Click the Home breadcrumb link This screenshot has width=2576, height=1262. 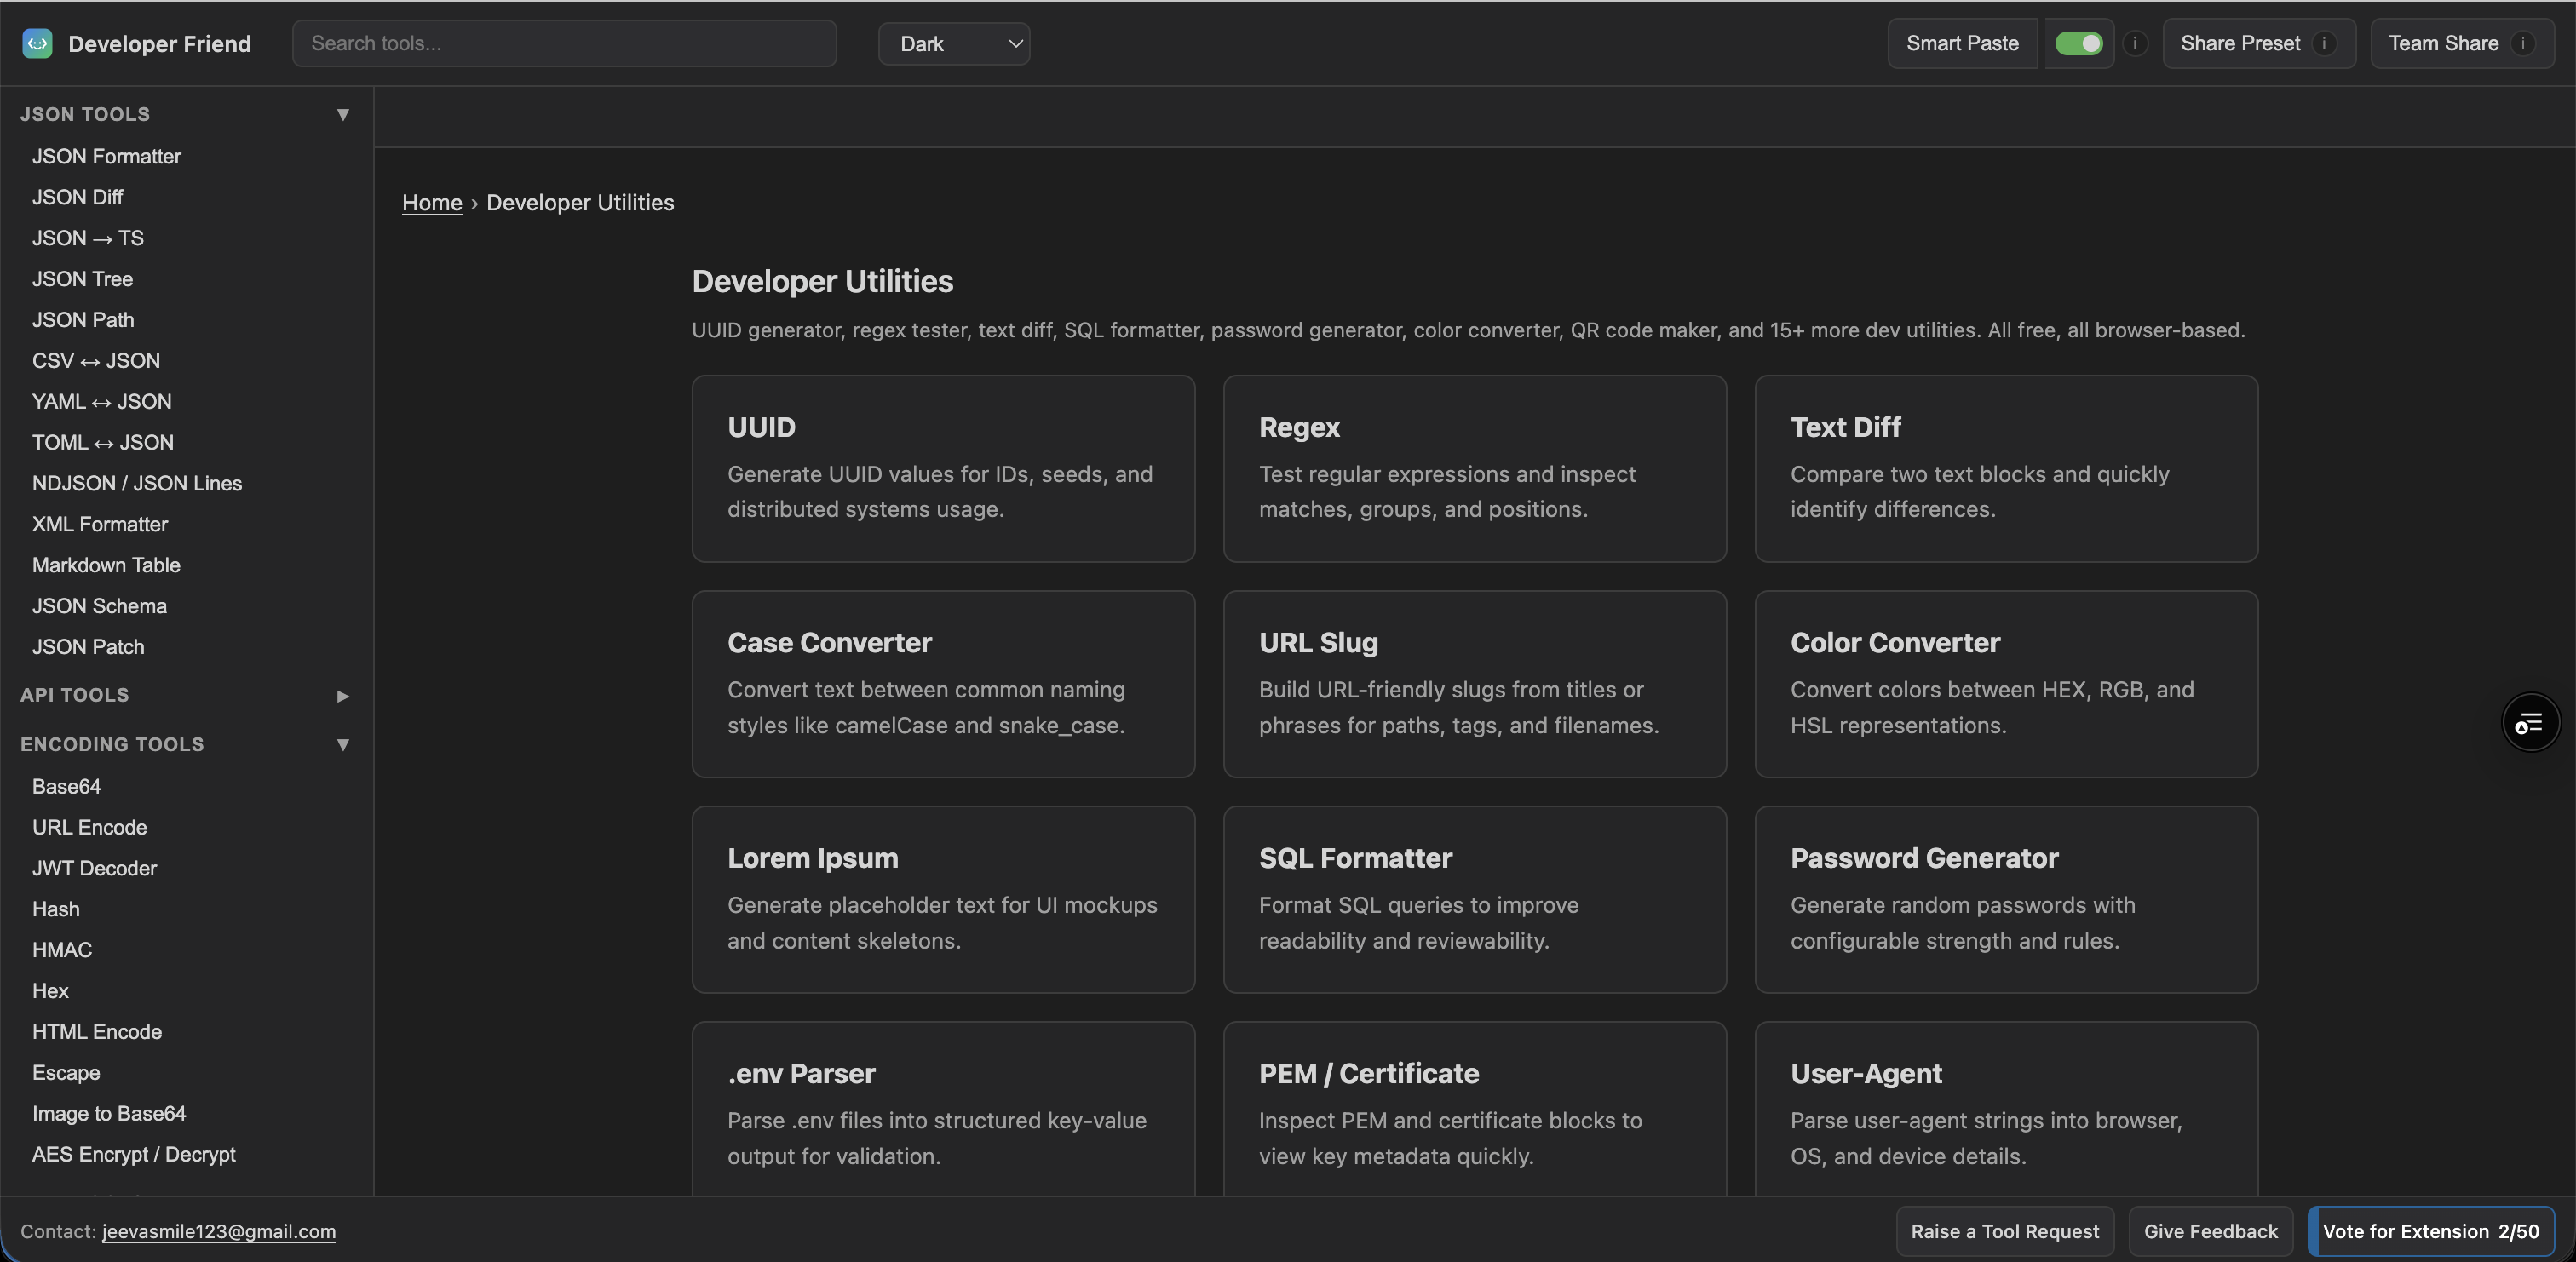click(432, 202)
